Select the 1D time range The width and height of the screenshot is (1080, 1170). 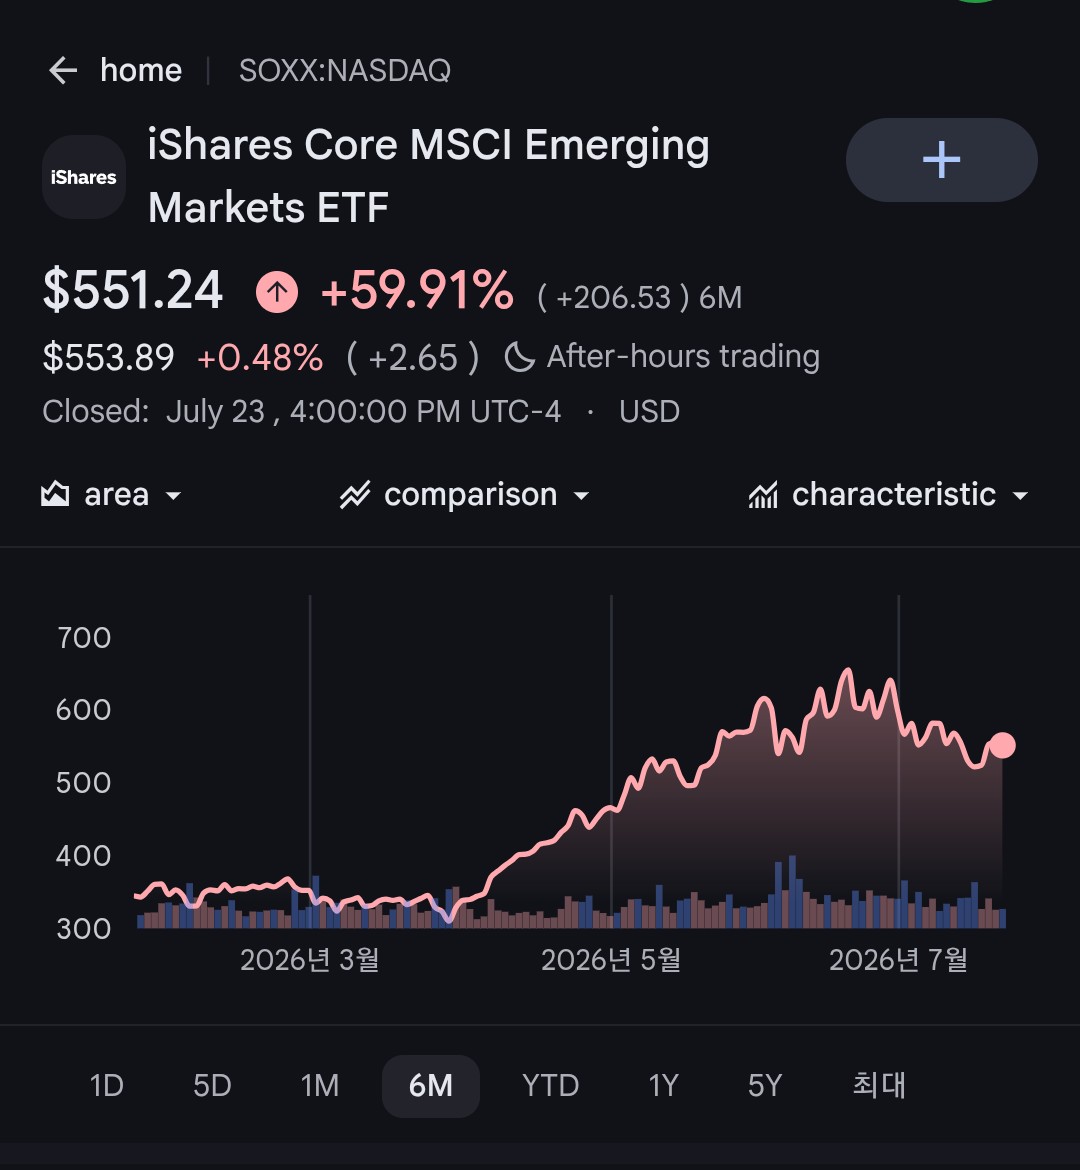(x=107, y=1086)
